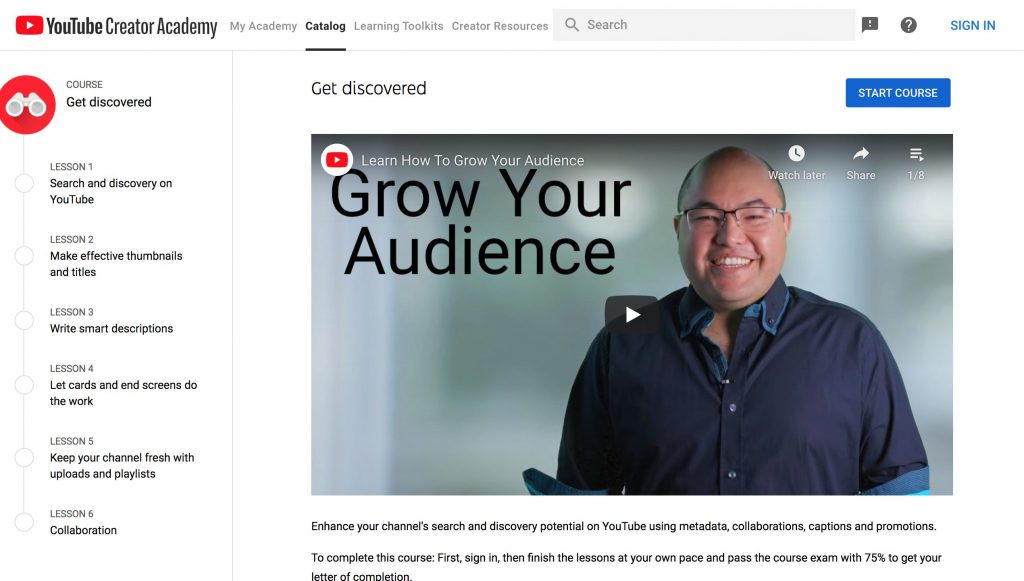This screenshot has width=1024, height=581.
Task: Click the Get discovered page heading
Action: click(x=369, y=88)
